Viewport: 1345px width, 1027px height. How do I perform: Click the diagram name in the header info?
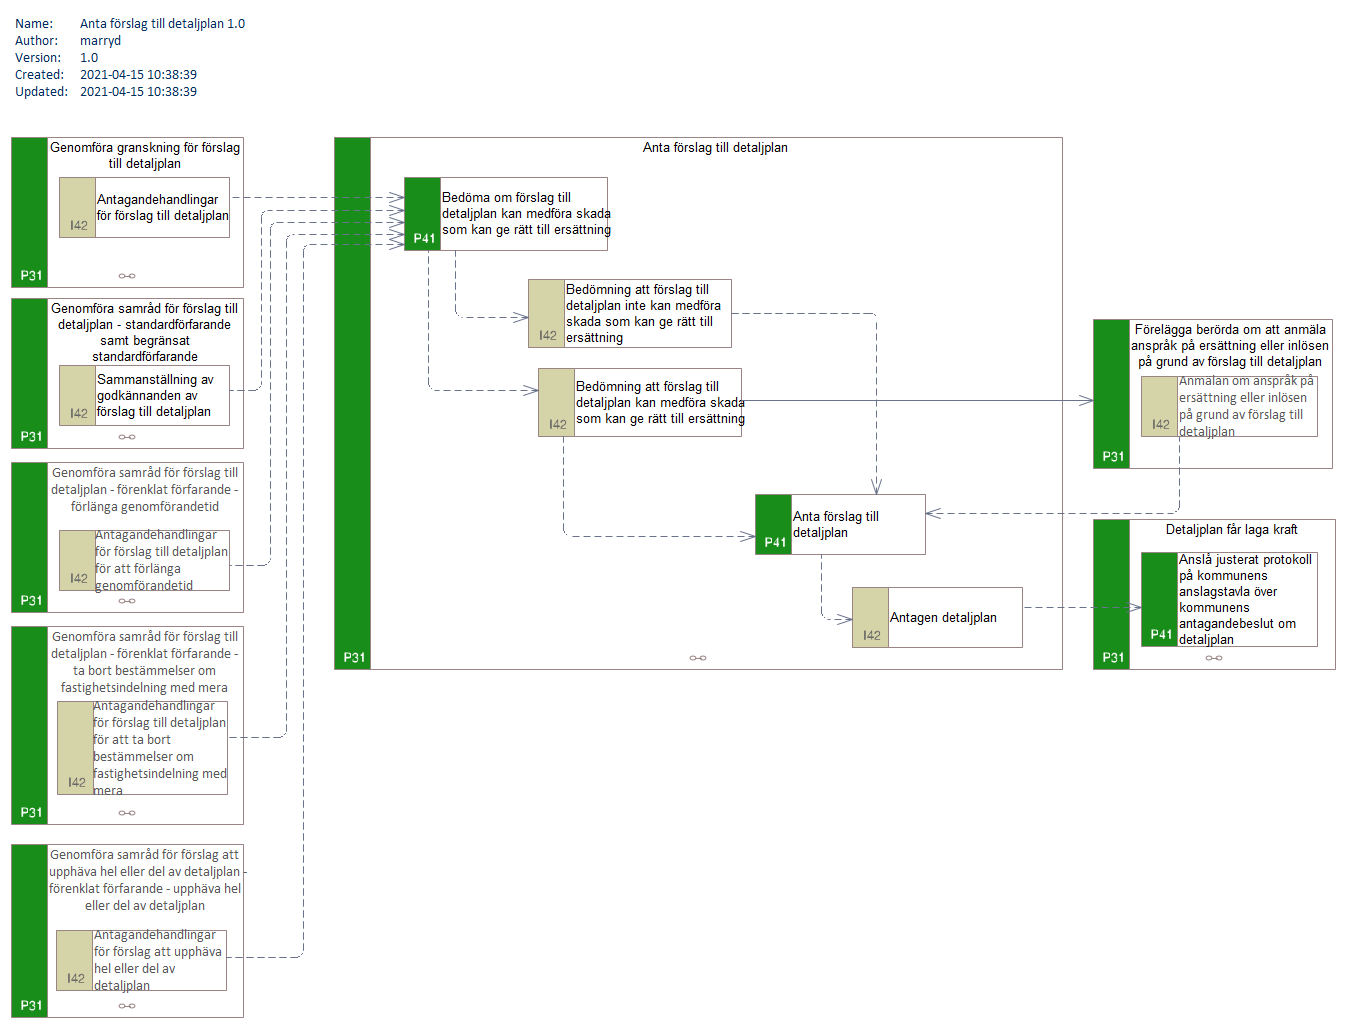pyautogui.click(x=162, y=23)
